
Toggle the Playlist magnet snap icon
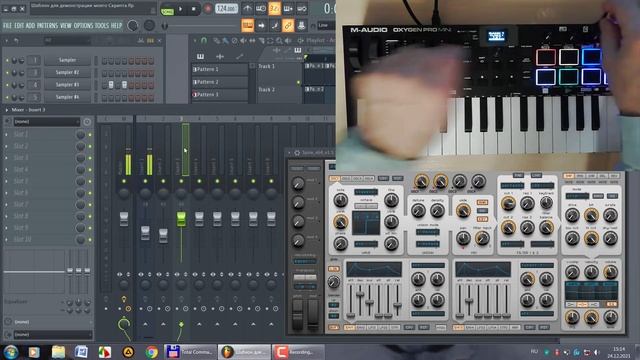click(x=204, y=40)
